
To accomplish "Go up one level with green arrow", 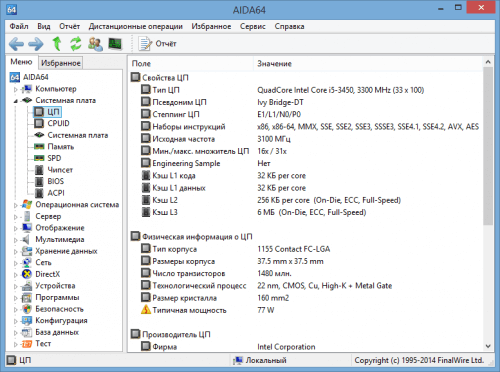I will pos(57,44).
